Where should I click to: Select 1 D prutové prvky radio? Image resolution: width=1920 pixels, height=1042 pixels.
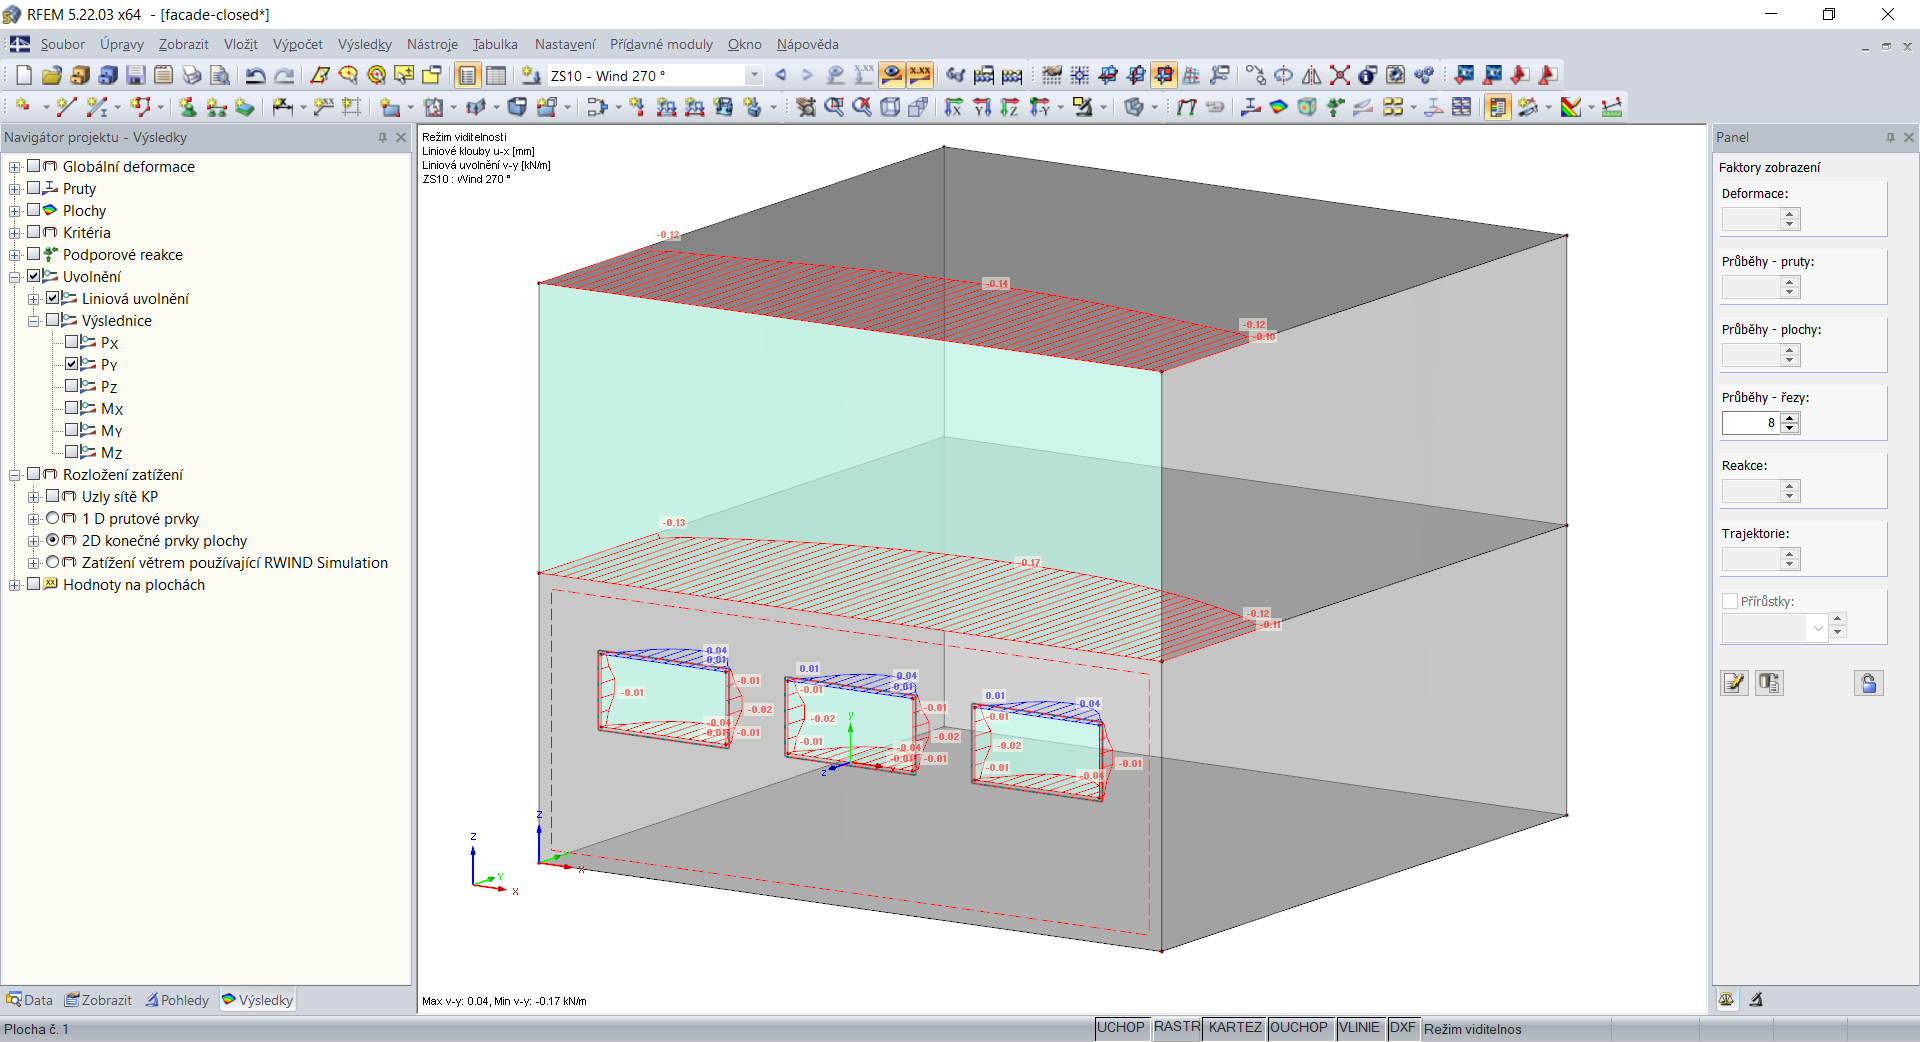click(x=52, y=518)
